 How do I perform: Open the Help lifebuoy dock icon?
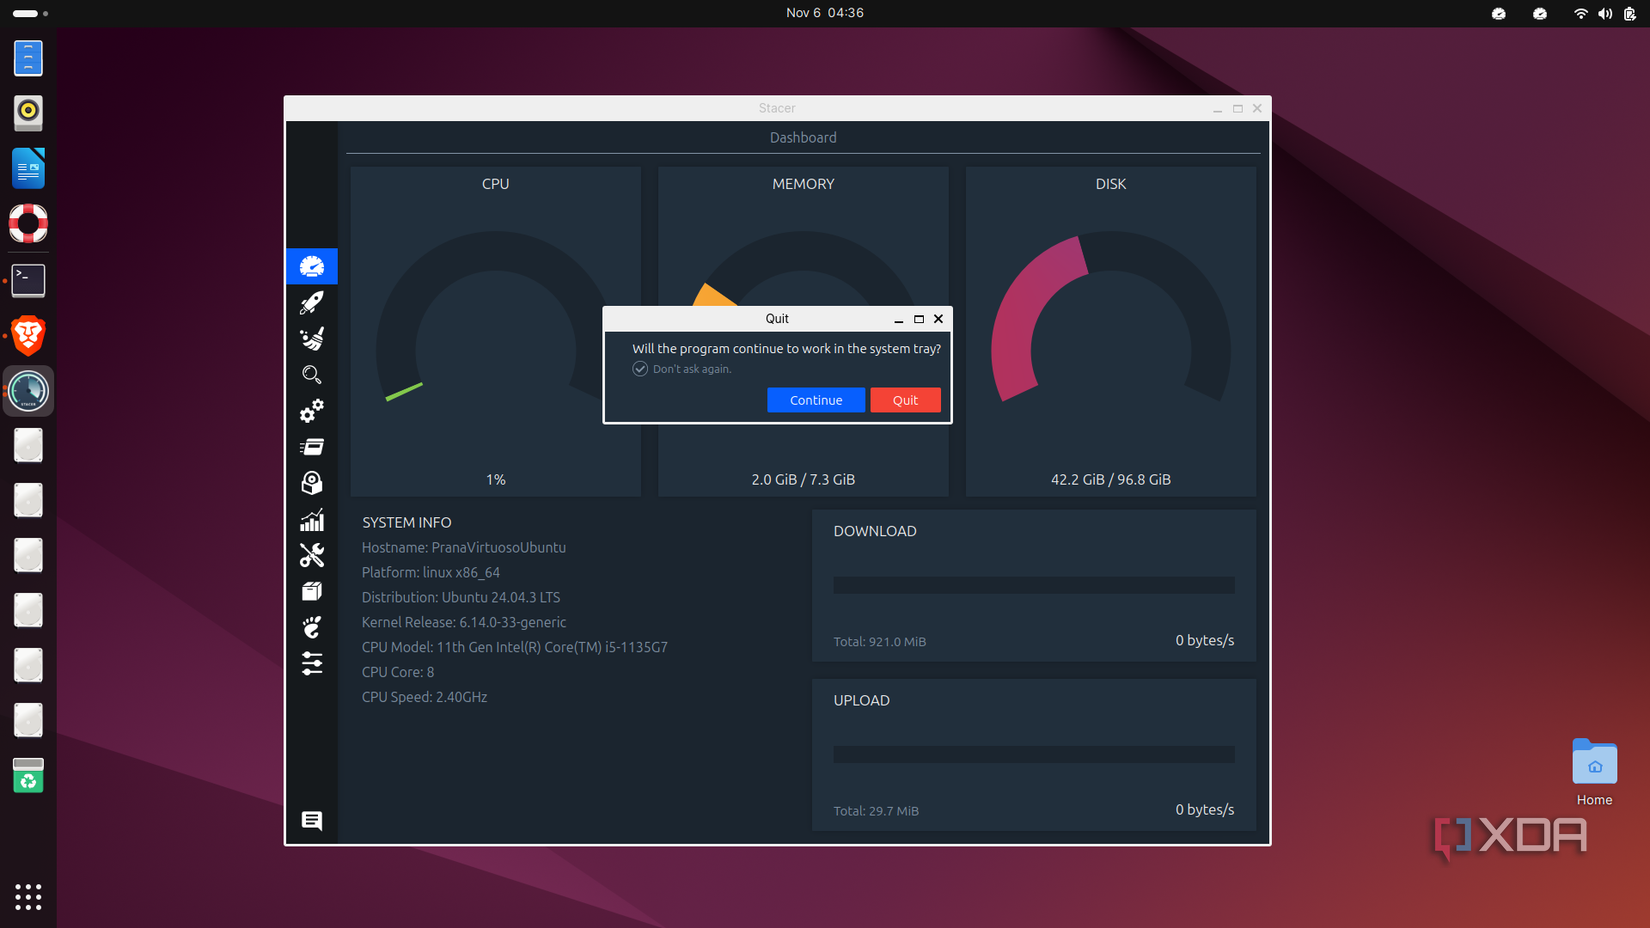(28, 224)
